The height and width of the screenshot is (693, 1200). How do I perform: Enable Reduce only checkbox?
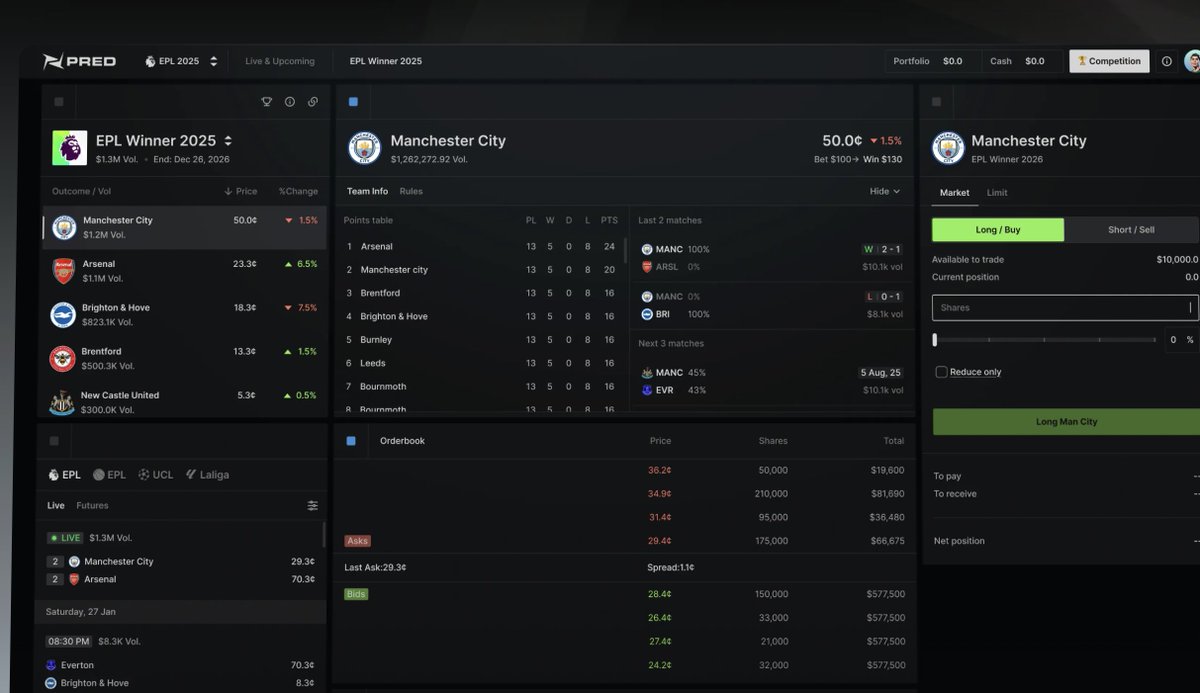coord(941,372)
